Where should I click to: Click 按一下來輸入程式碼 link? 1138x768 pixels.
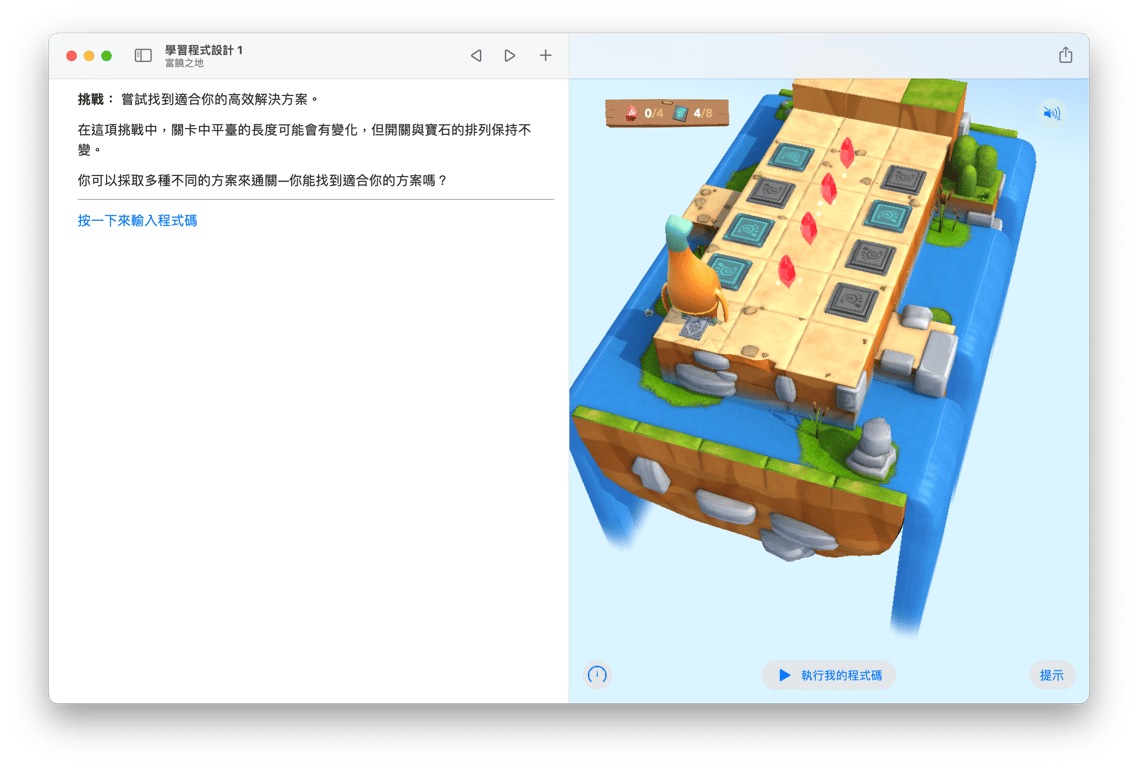(x=137, y=221)
